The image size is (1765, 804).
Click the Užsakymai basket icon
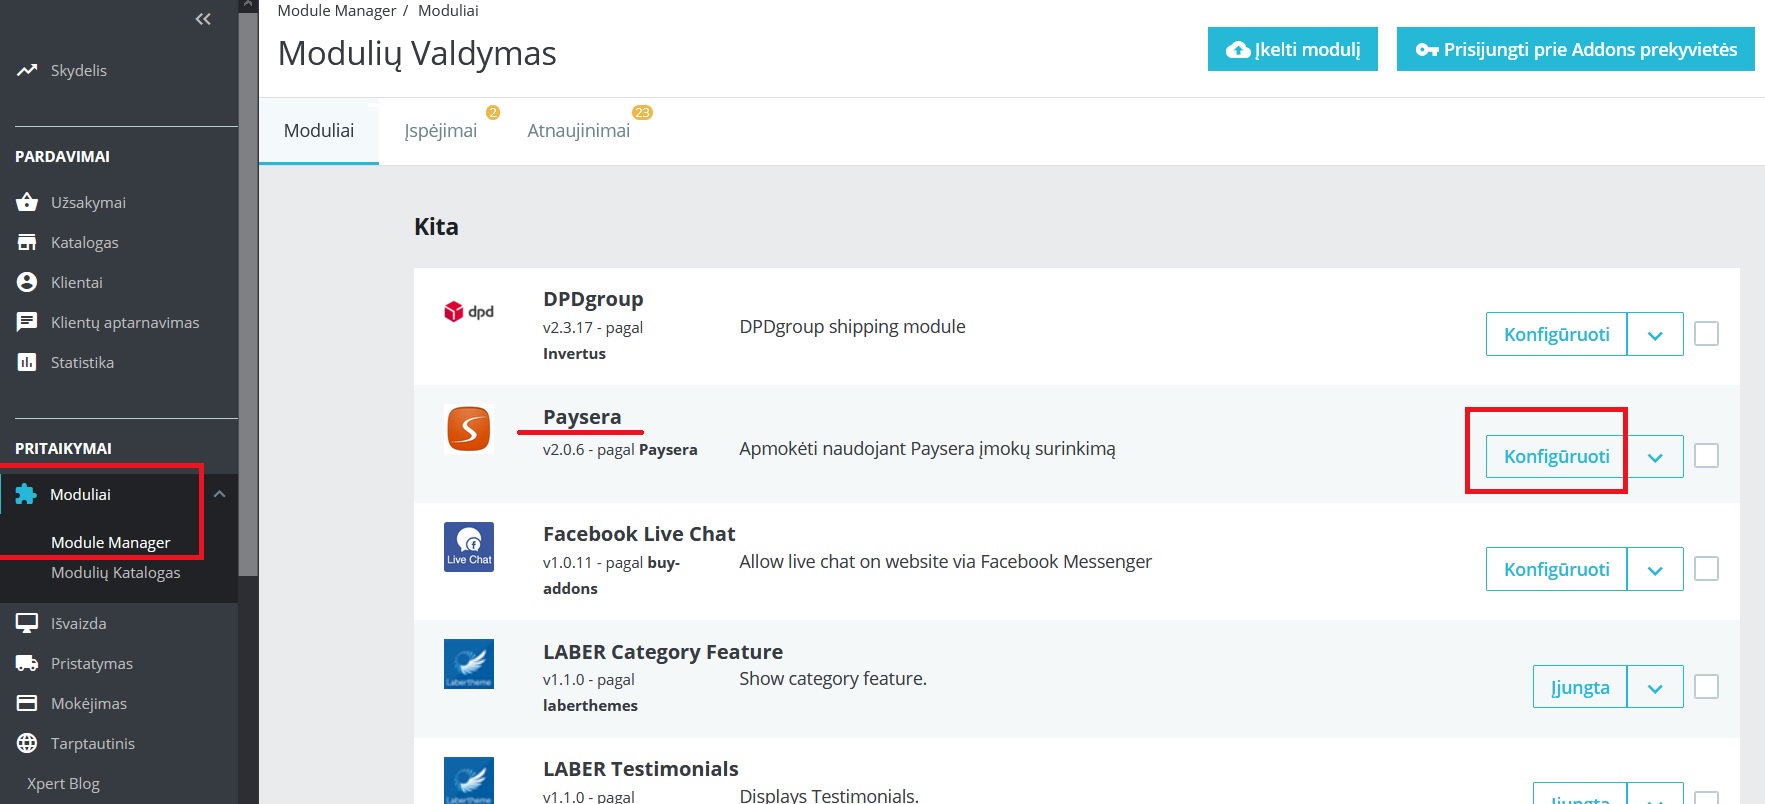(x=27, y=202)
